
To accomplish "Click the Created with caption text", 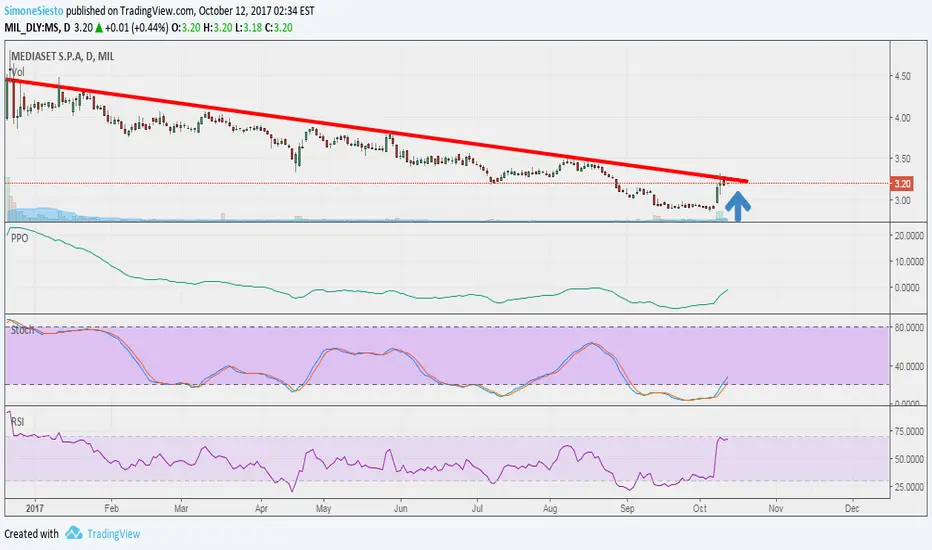I will coord(32,534).
